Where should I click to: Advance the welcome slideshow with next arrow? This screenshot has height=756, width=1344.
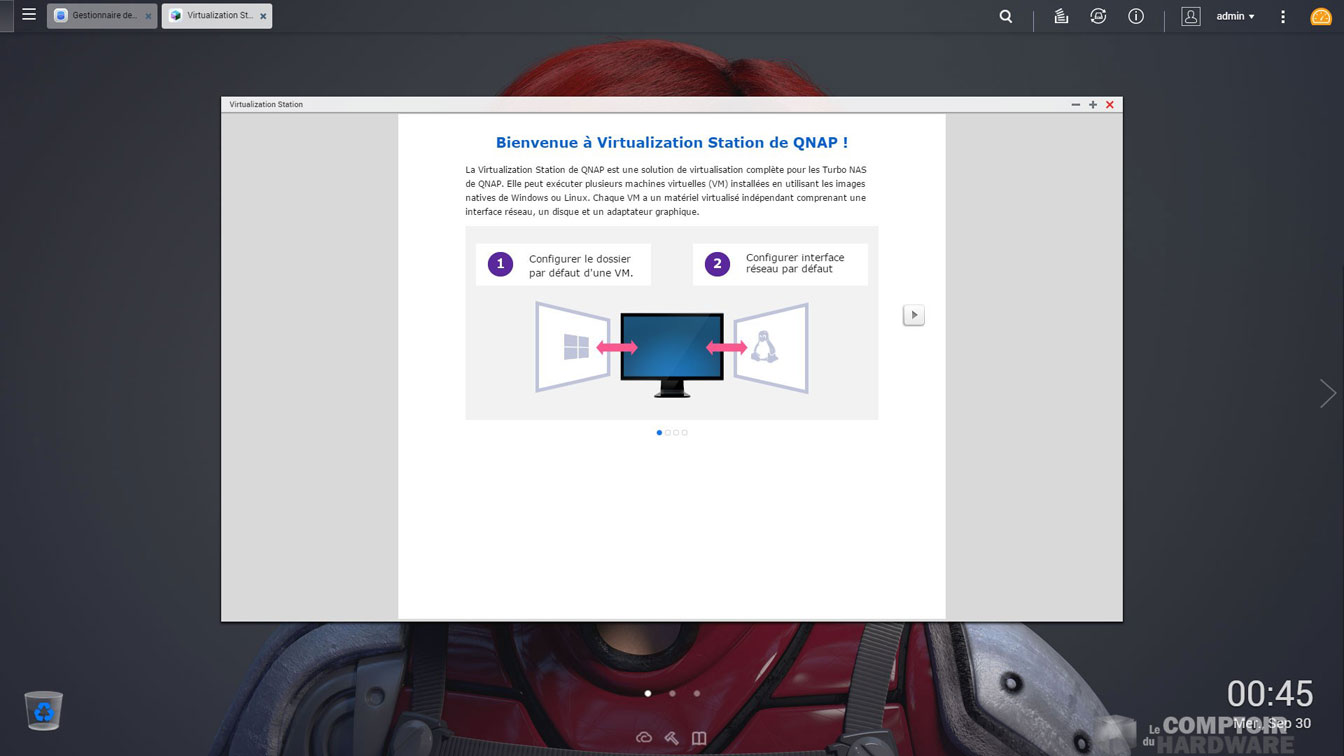pyautogui.click(x=913, y=315)
